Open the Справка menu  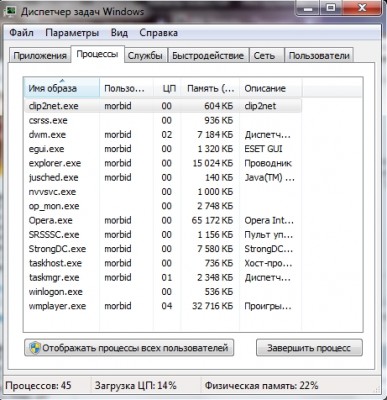[158, 33]
